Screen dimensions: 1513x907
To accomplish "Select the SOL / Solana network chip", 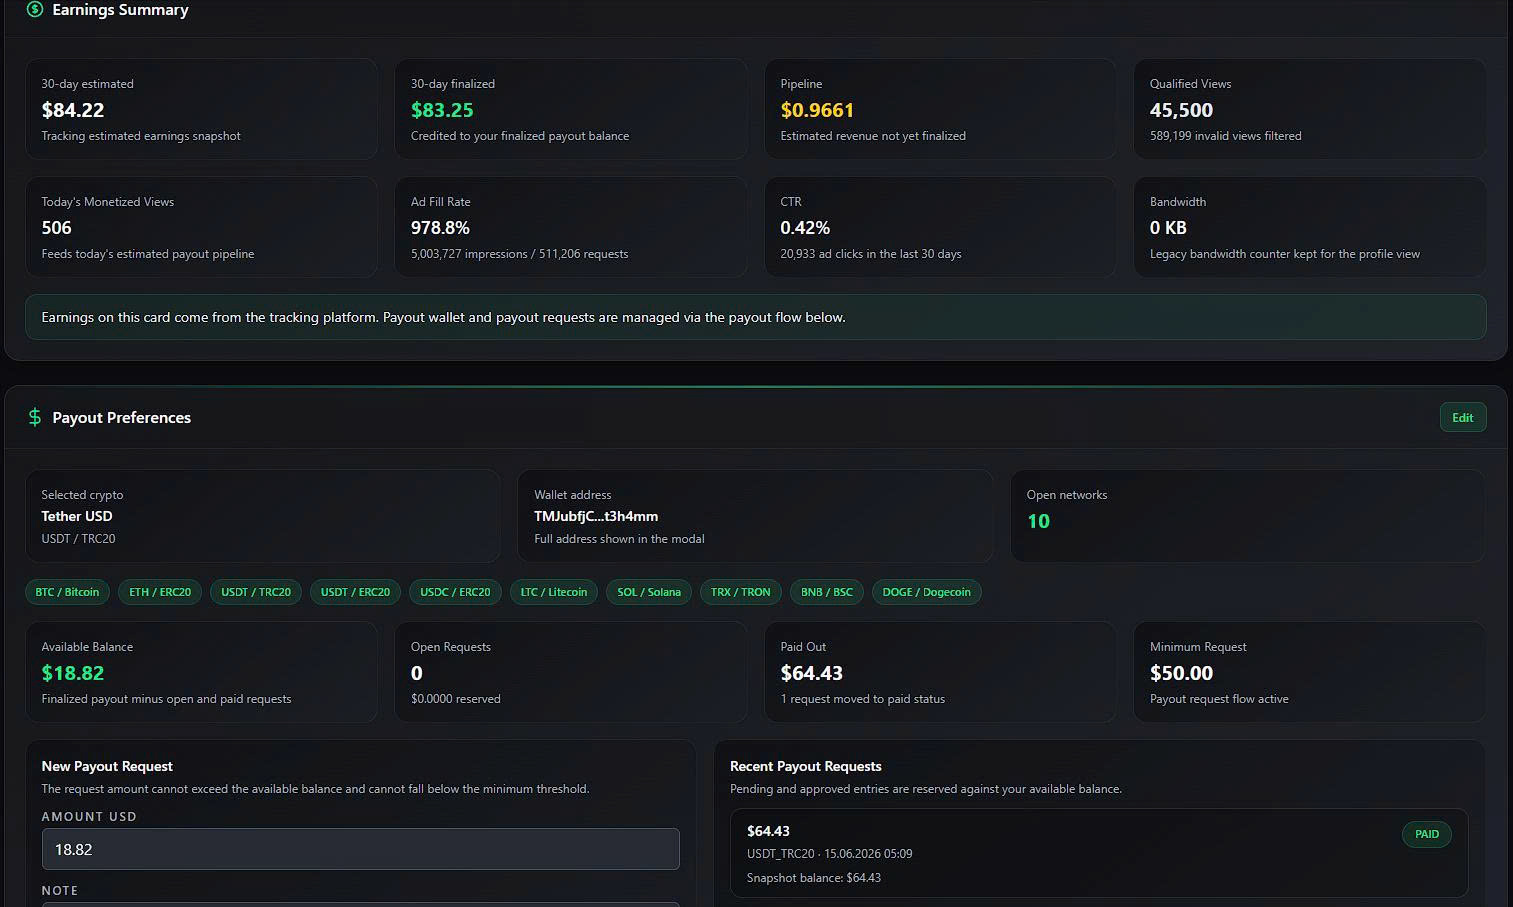I will (649, 592).
